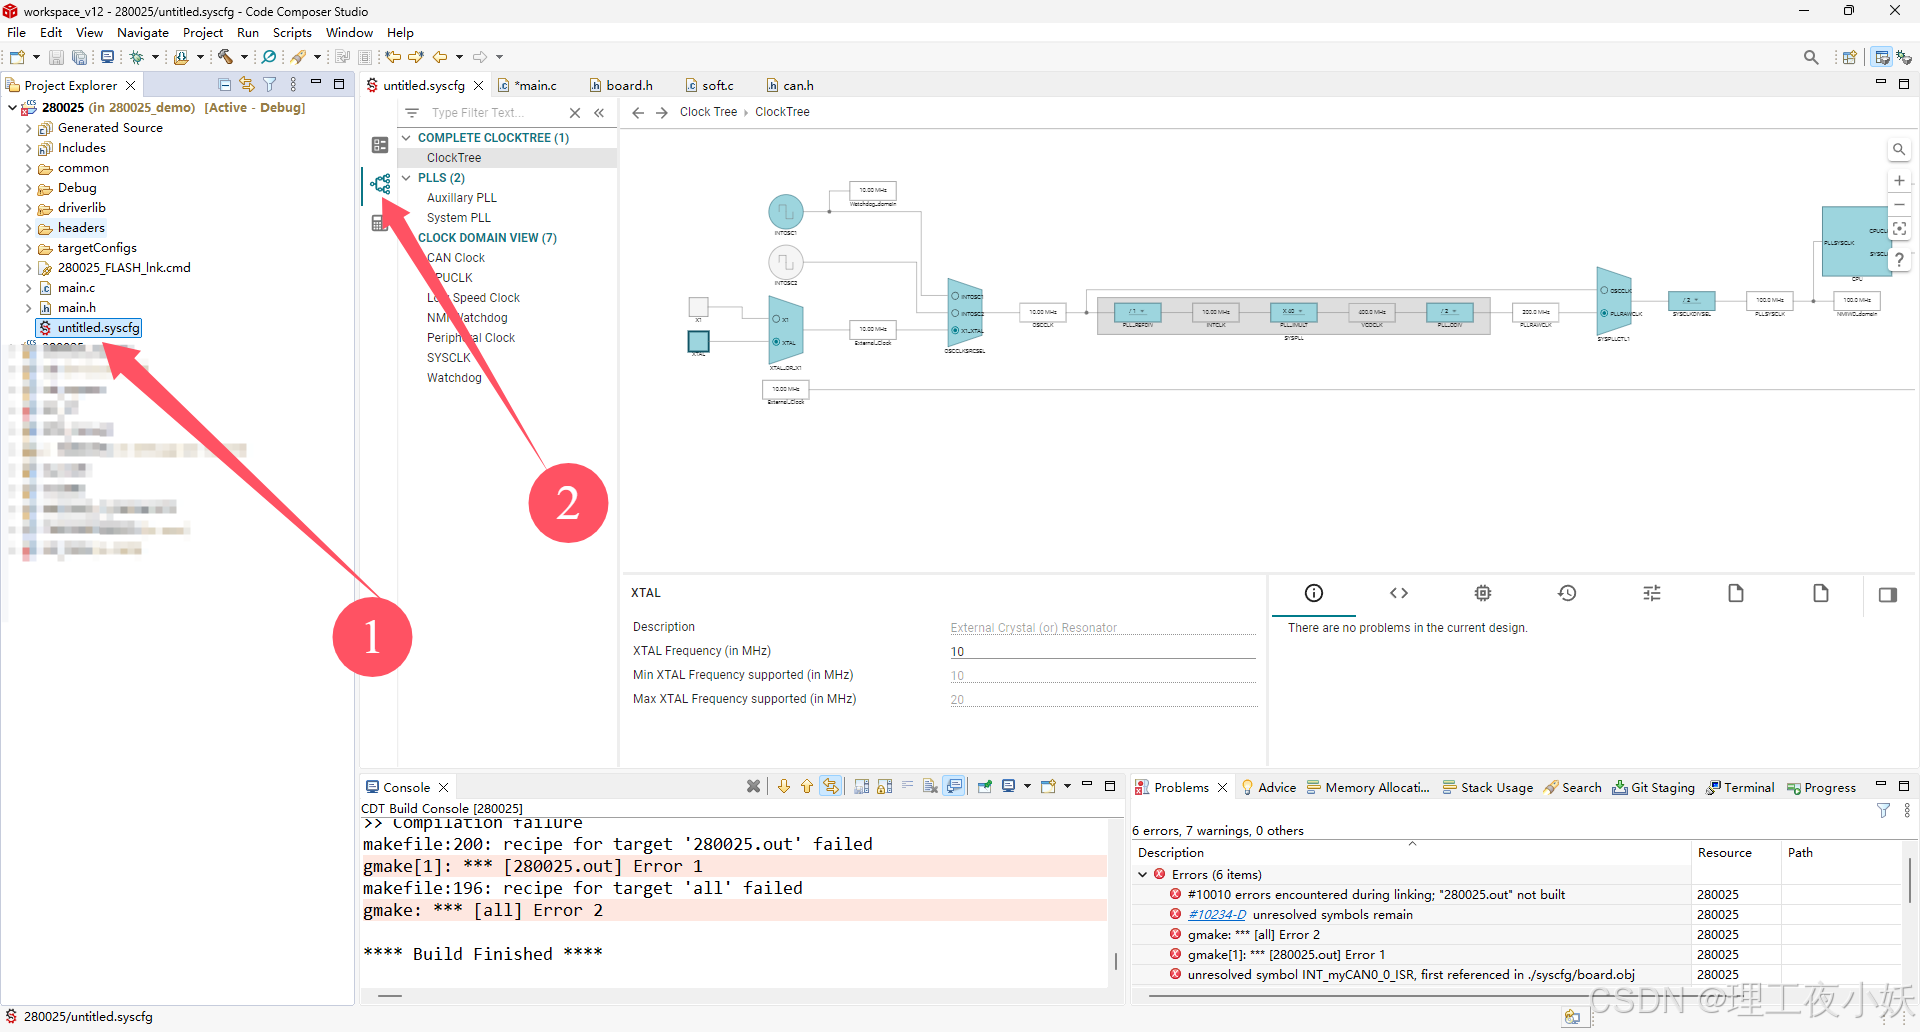Switch to the Memory Allocation tab
Image resolution: width=1920 pixels, height=1032 pixels.
(x=1368, y=788)
